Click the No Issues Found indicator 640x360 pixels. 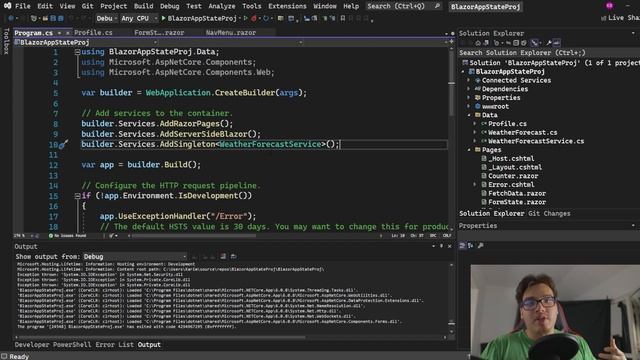(x=68, y=236)
